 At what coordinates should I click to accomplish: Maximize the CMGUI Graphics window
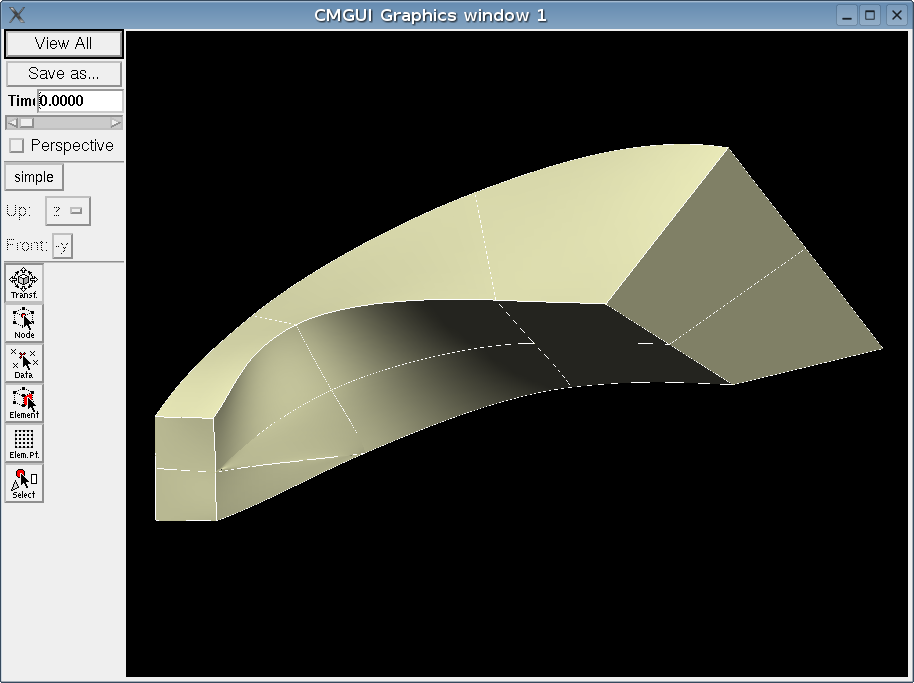click(x=870, y=15)
